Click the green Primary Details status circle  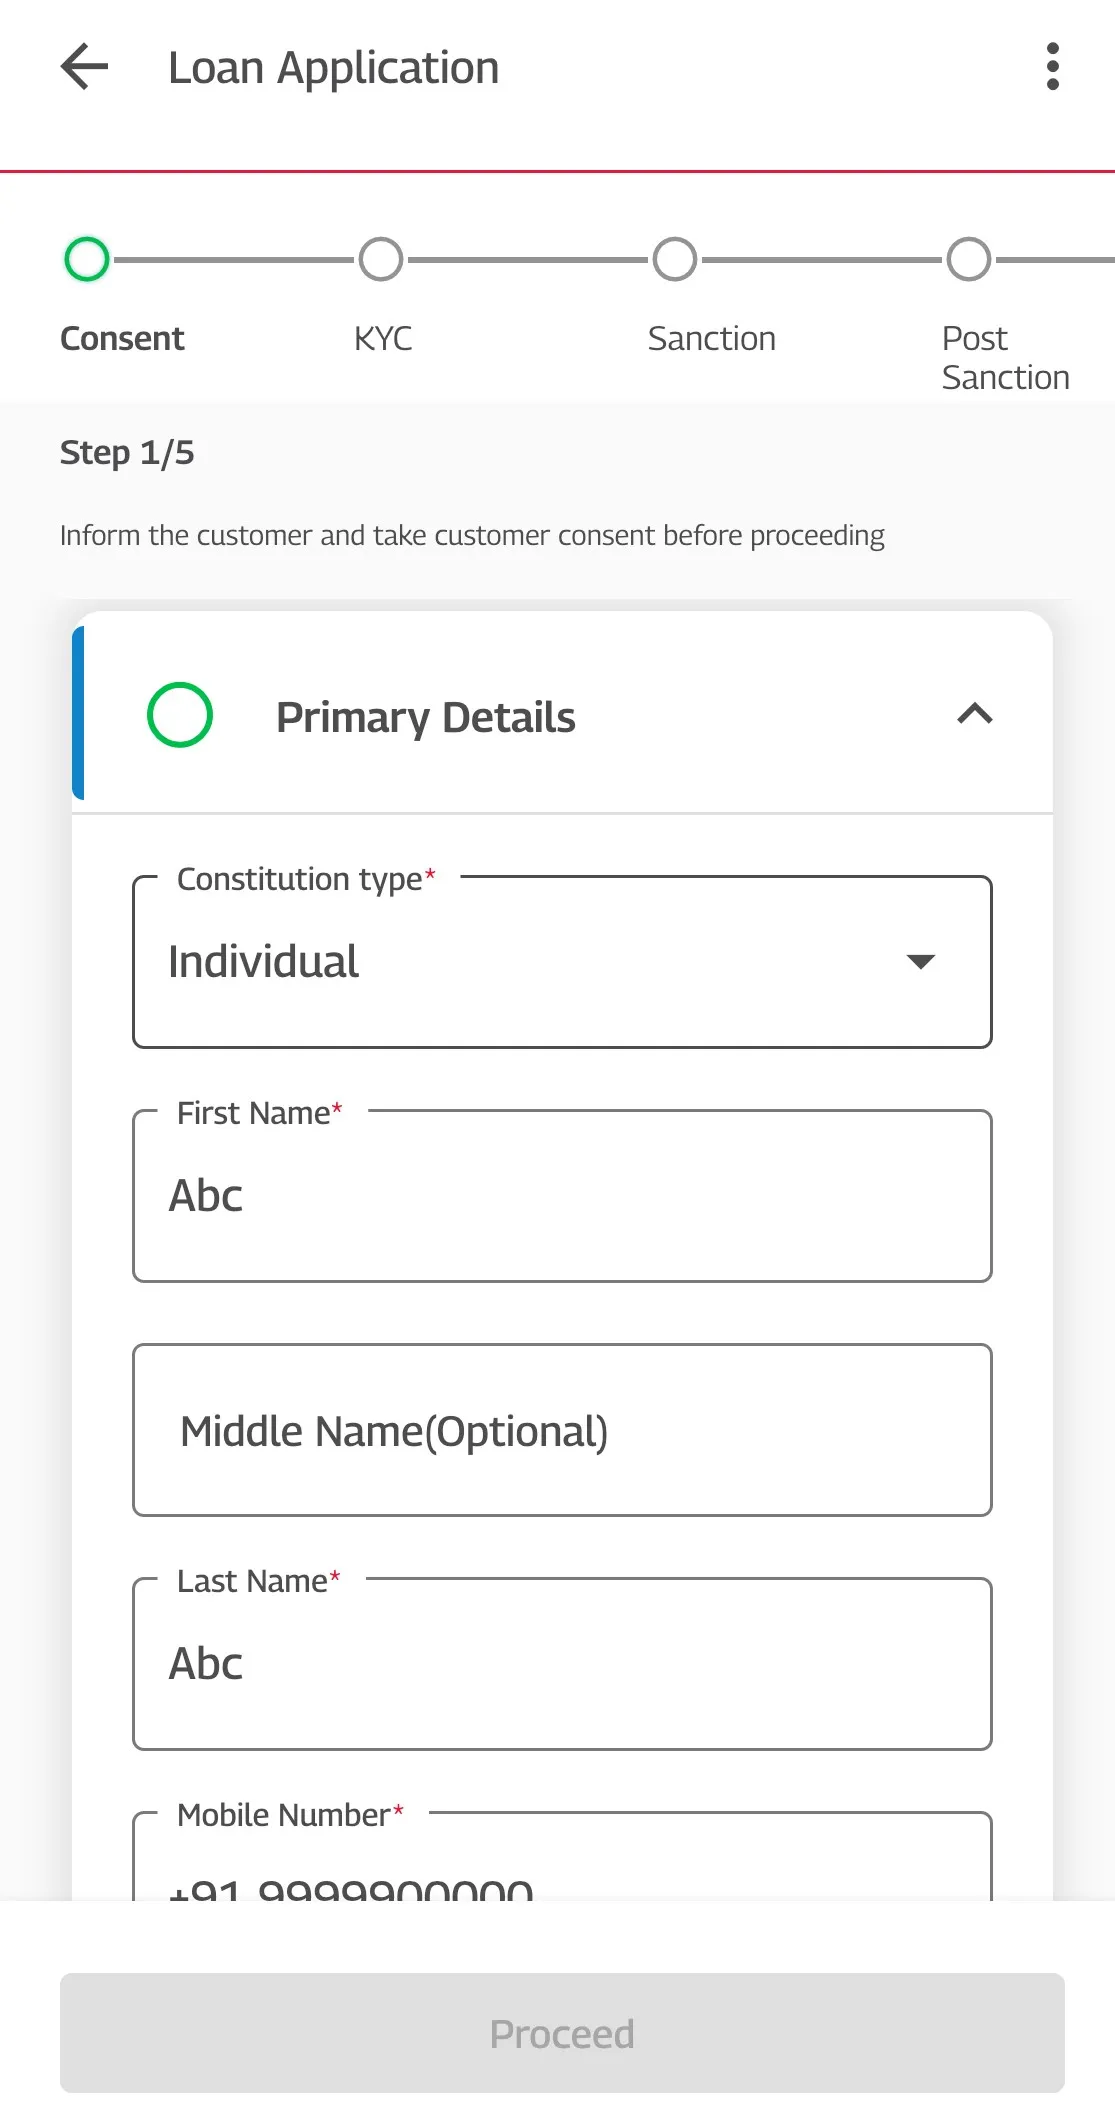click(x=180, y=715)
